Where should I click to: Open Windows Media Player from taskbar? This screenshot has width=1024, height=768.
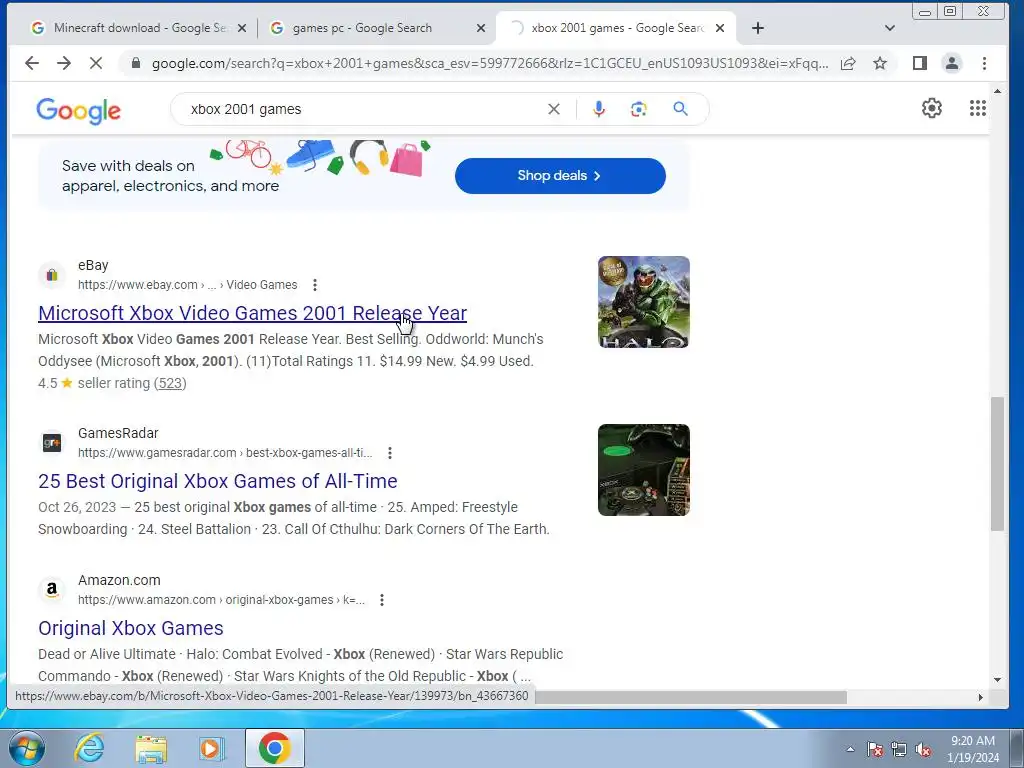point(212,748)
